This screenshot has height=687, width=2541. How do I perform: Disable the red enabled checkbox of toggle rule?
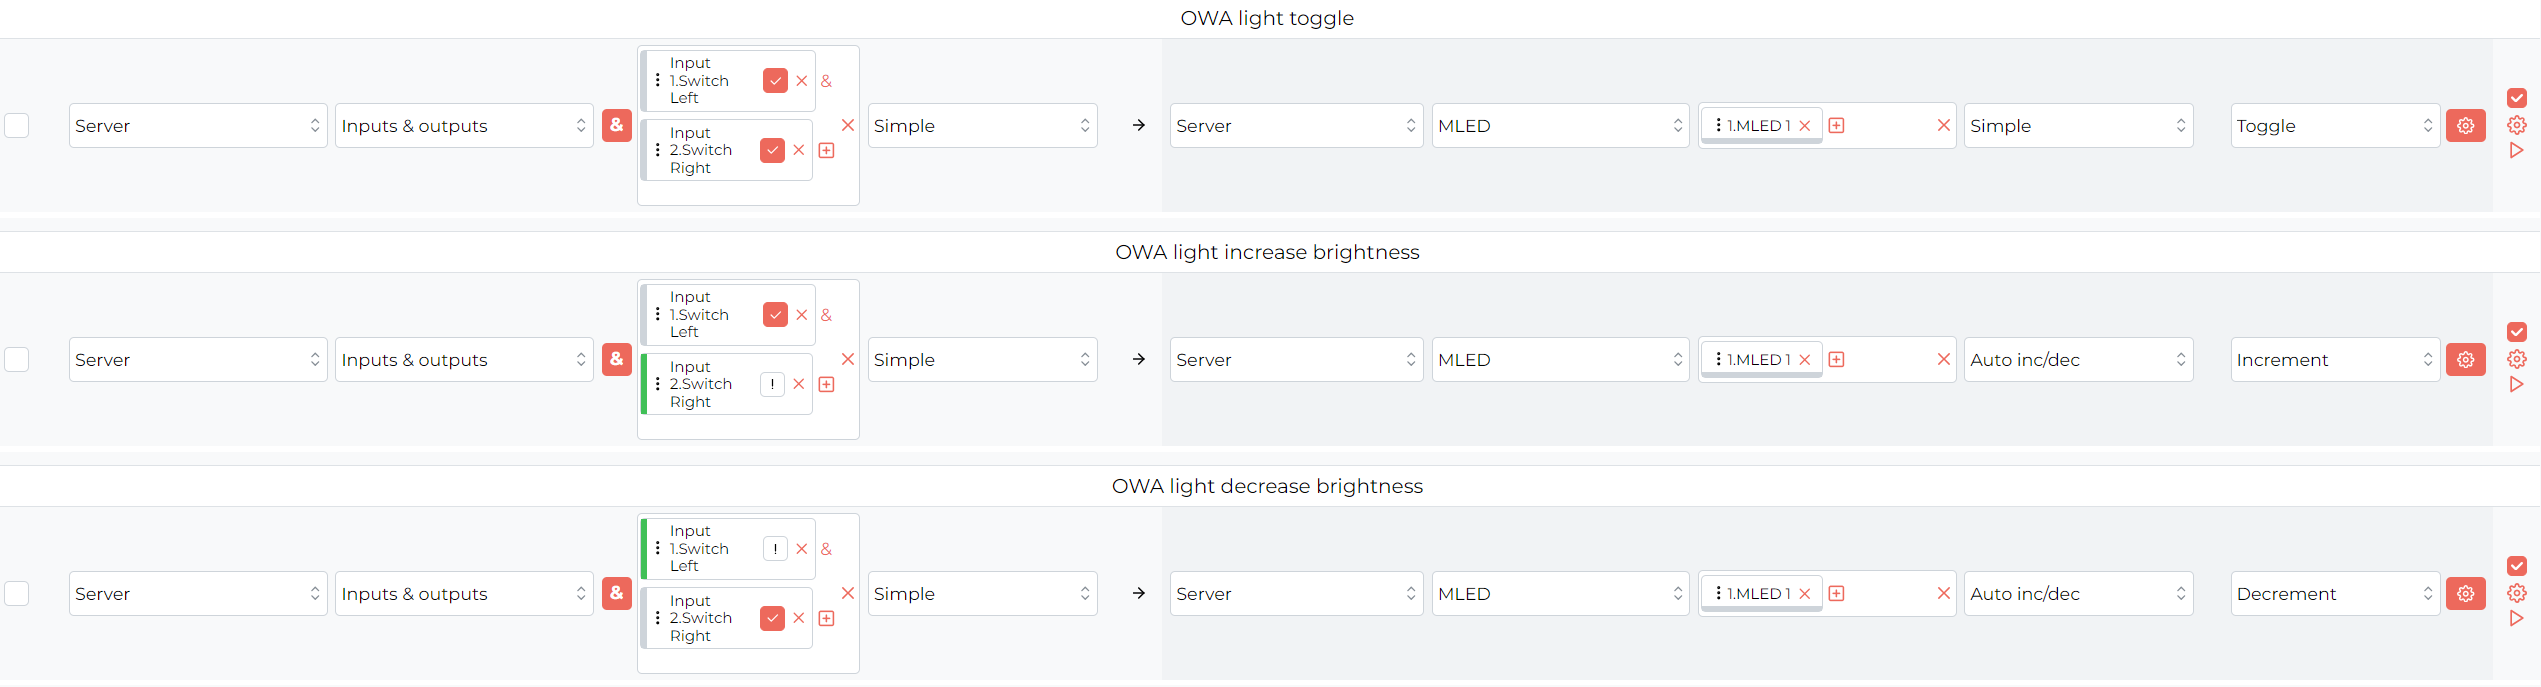click(2517, 98)
